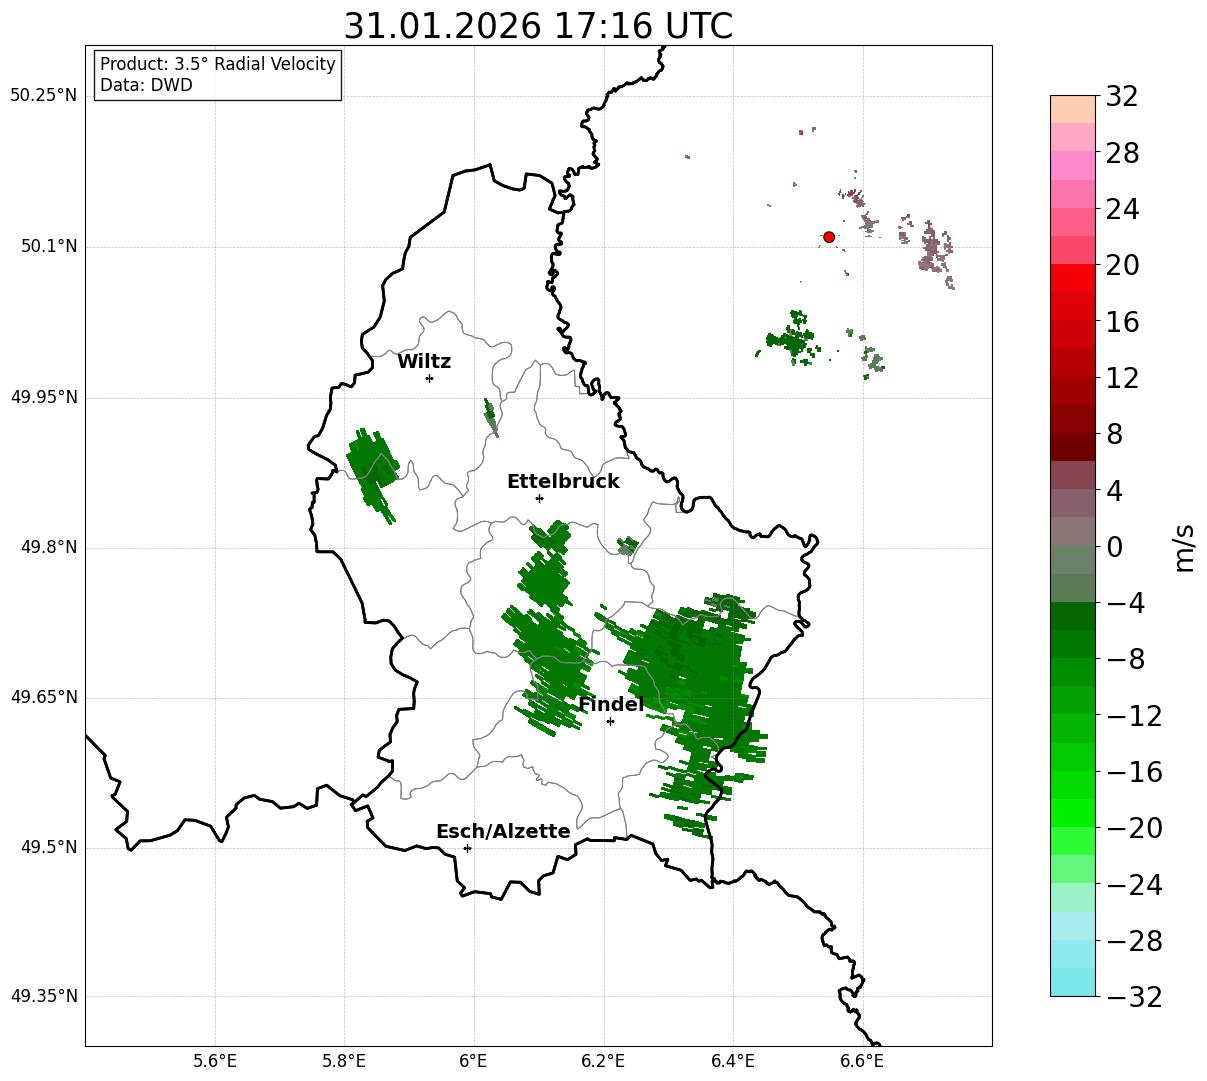Screen dimensions: 1207x1081
Task: Click the colorbar tick value −8
Action: pyautogui.click(x=1126, y=660)
